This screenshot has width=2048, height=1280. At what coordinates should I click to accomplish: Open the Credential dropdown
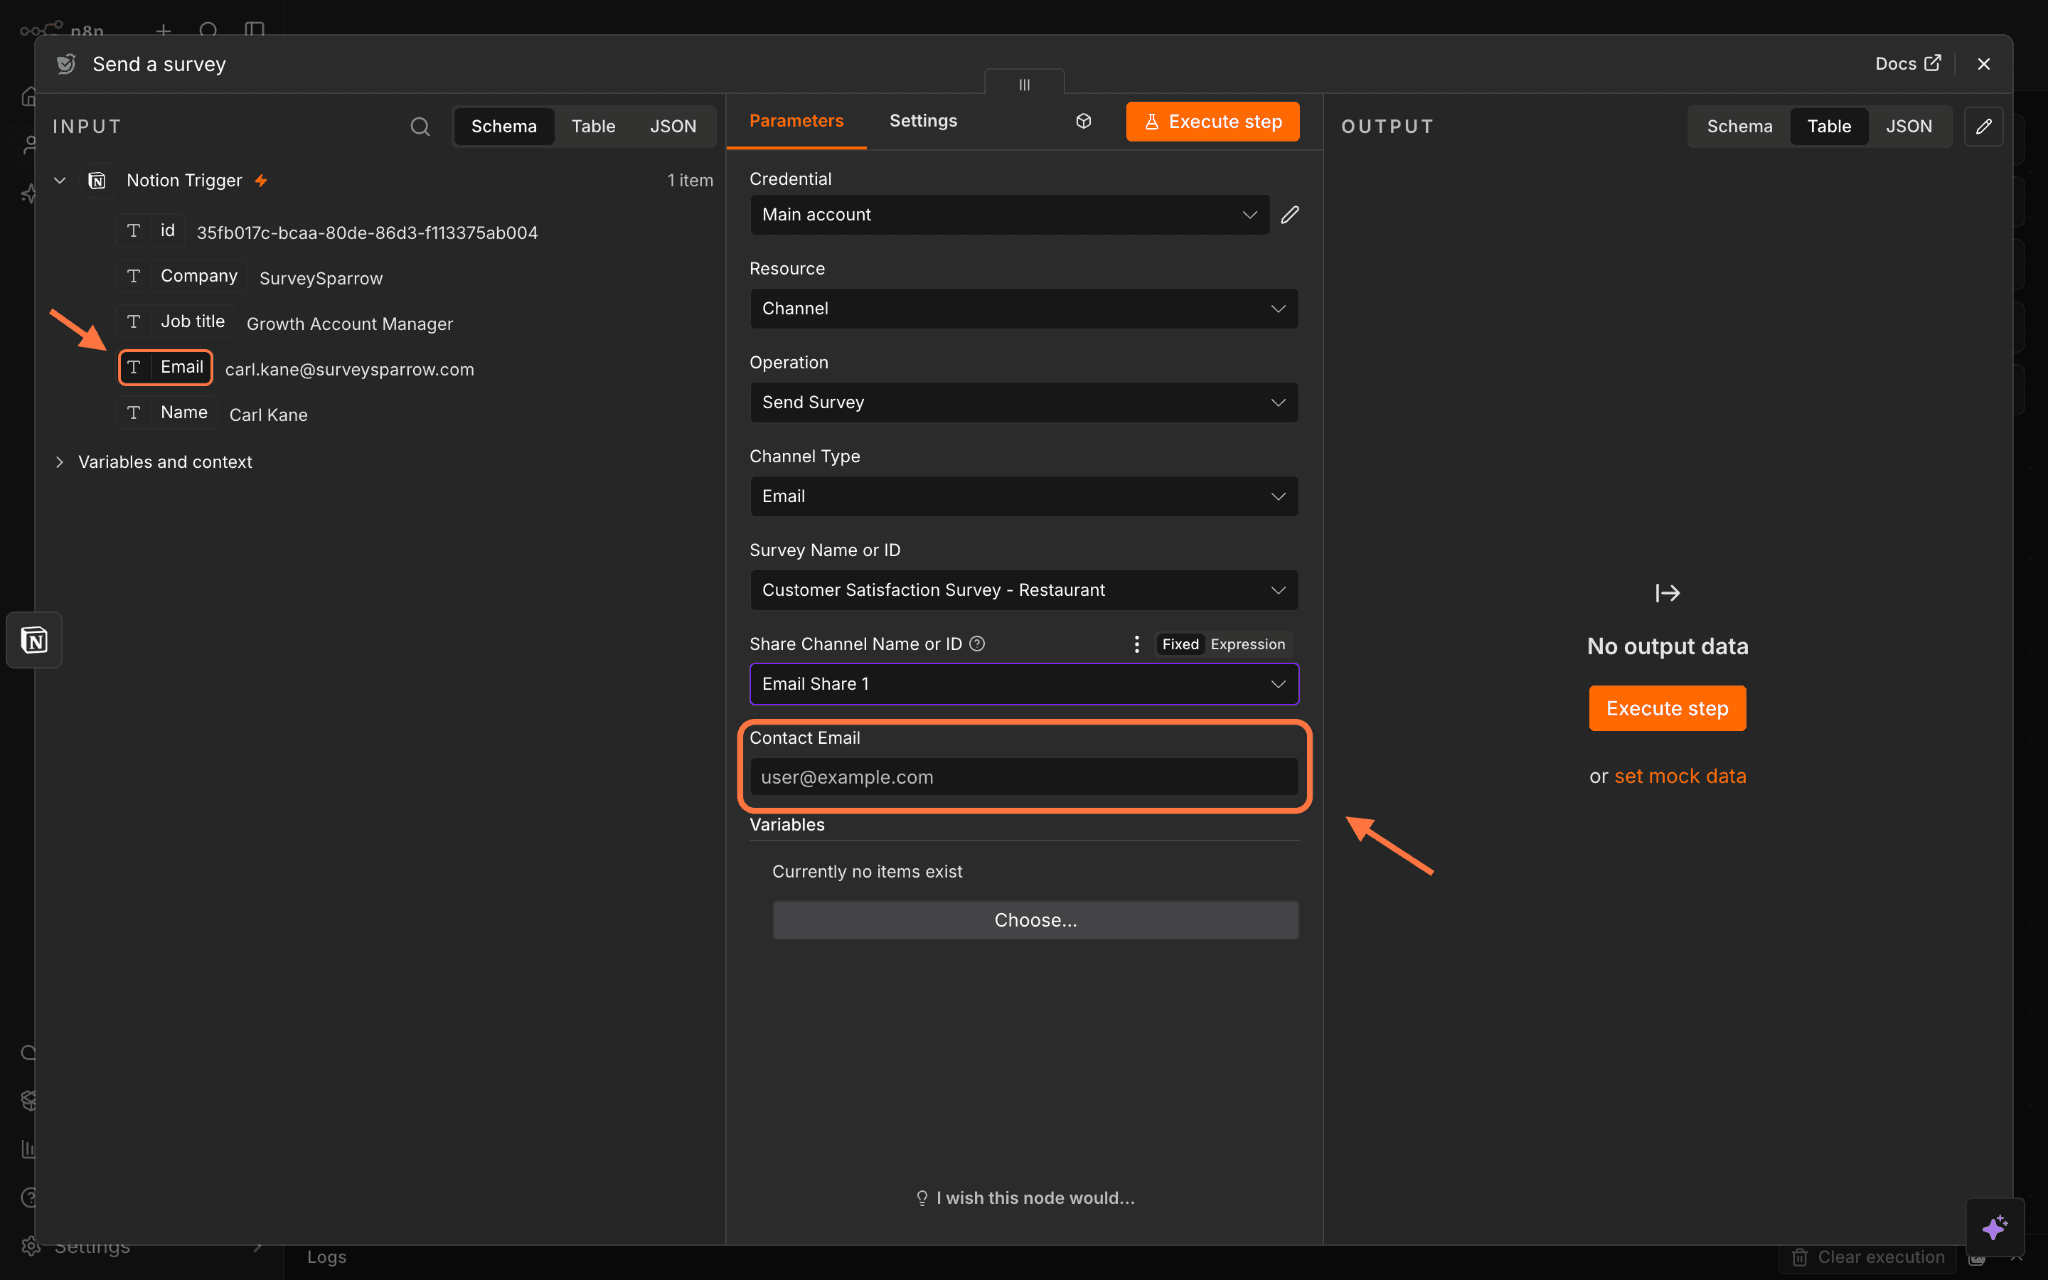[x=1010, y=215]
